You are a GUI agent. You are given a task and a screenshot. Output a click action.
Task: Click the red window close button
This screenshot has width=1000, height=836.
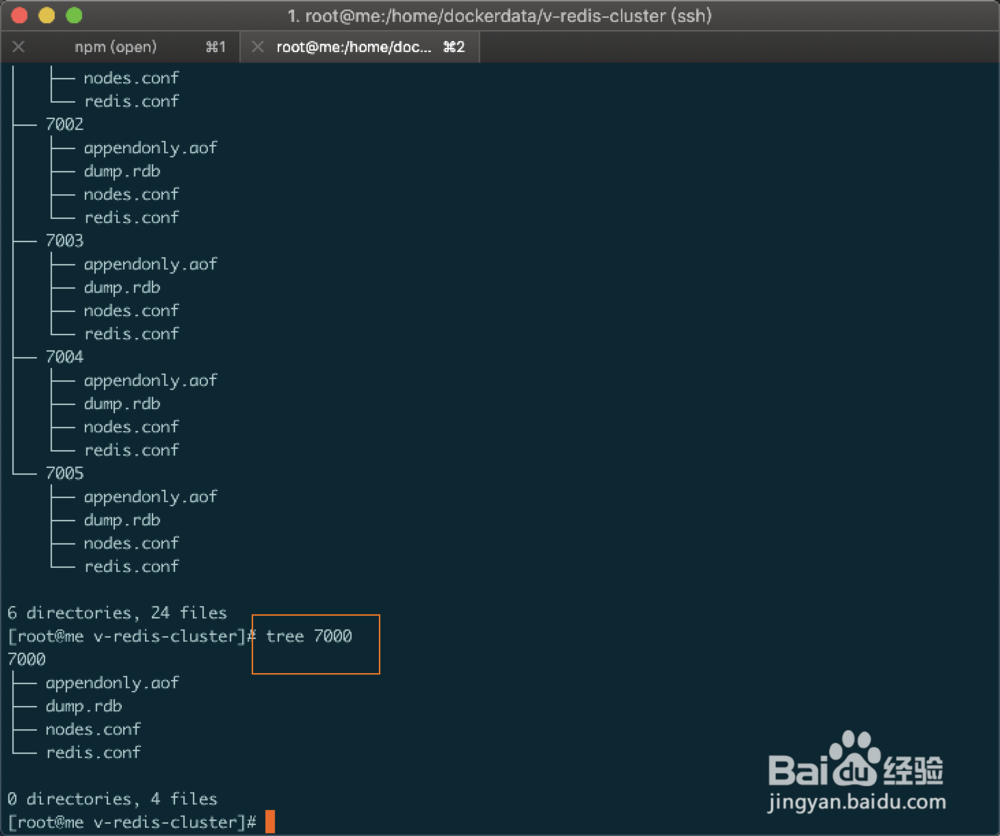tap(19, 15)
